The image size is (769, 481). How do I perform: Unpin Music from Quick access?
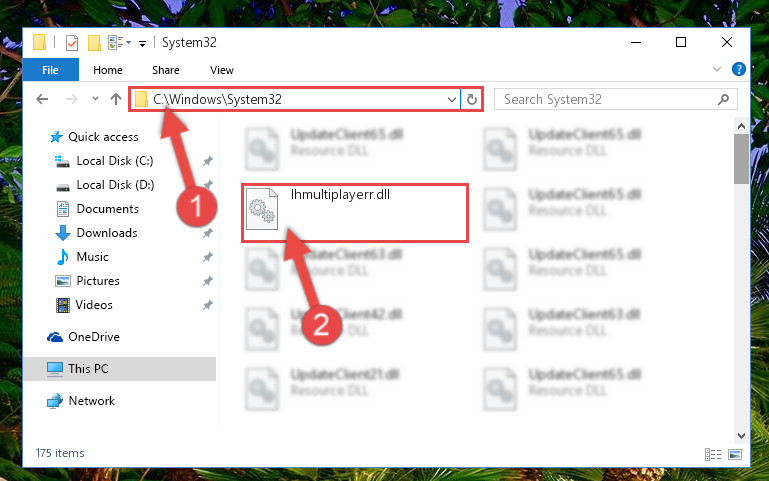[208, 257]
